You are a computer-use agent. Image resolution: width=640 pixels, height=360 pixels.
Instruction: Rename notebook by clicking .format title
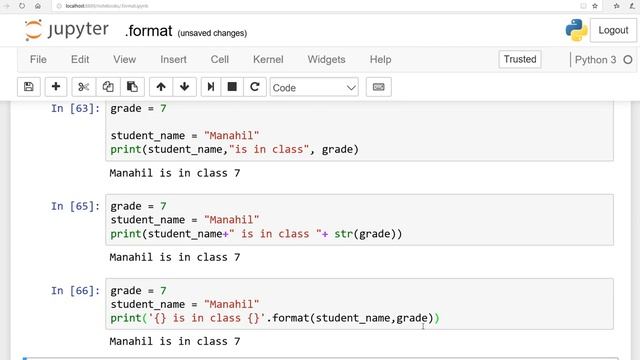click(x=149, y=31)
